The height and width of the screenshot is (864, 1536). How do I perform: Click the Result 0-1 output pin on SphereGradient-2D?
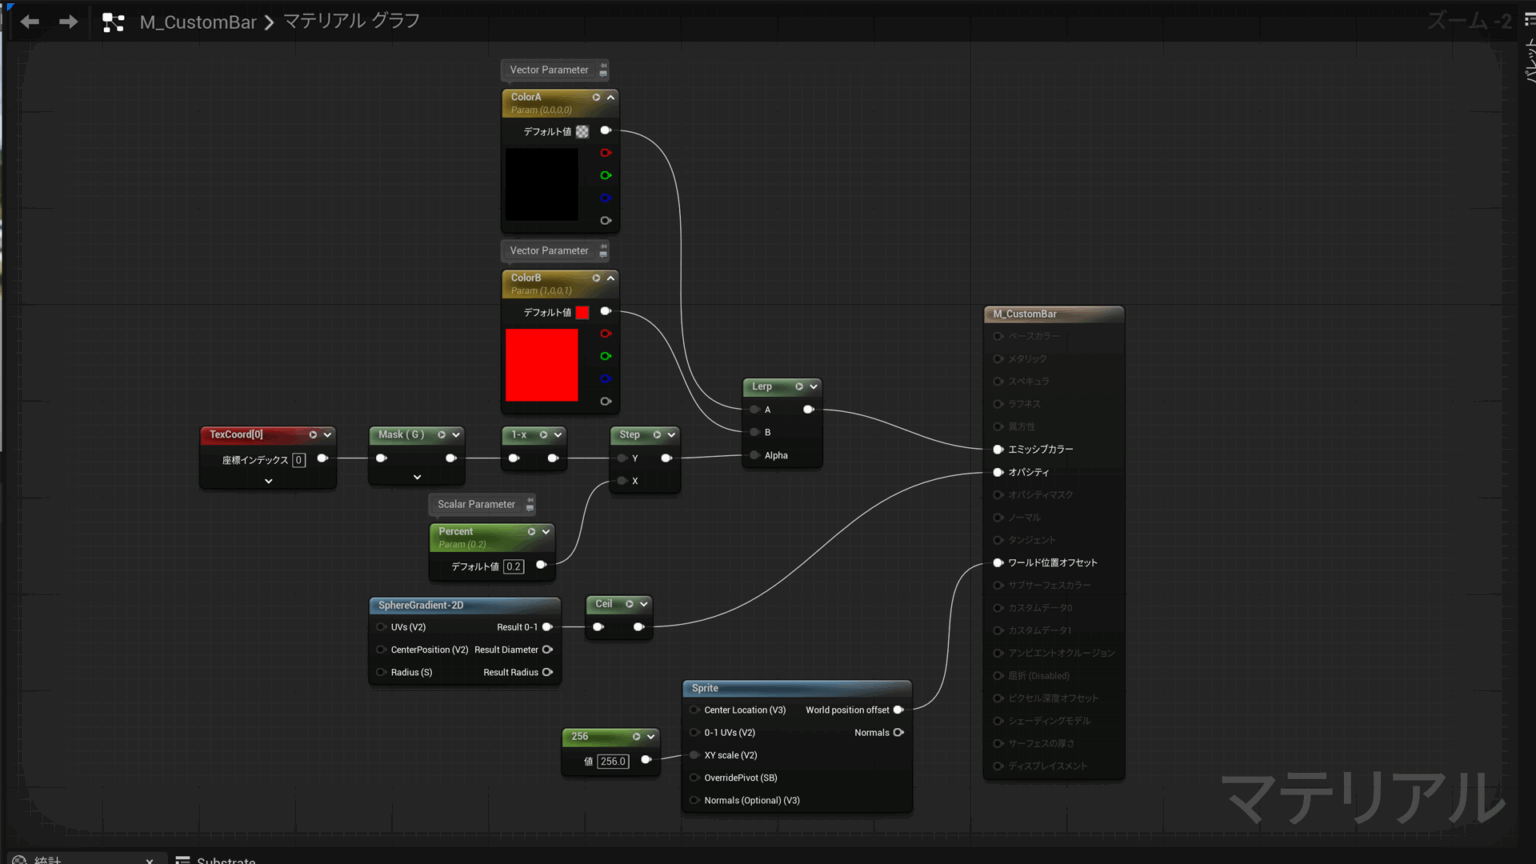(547, 627)
